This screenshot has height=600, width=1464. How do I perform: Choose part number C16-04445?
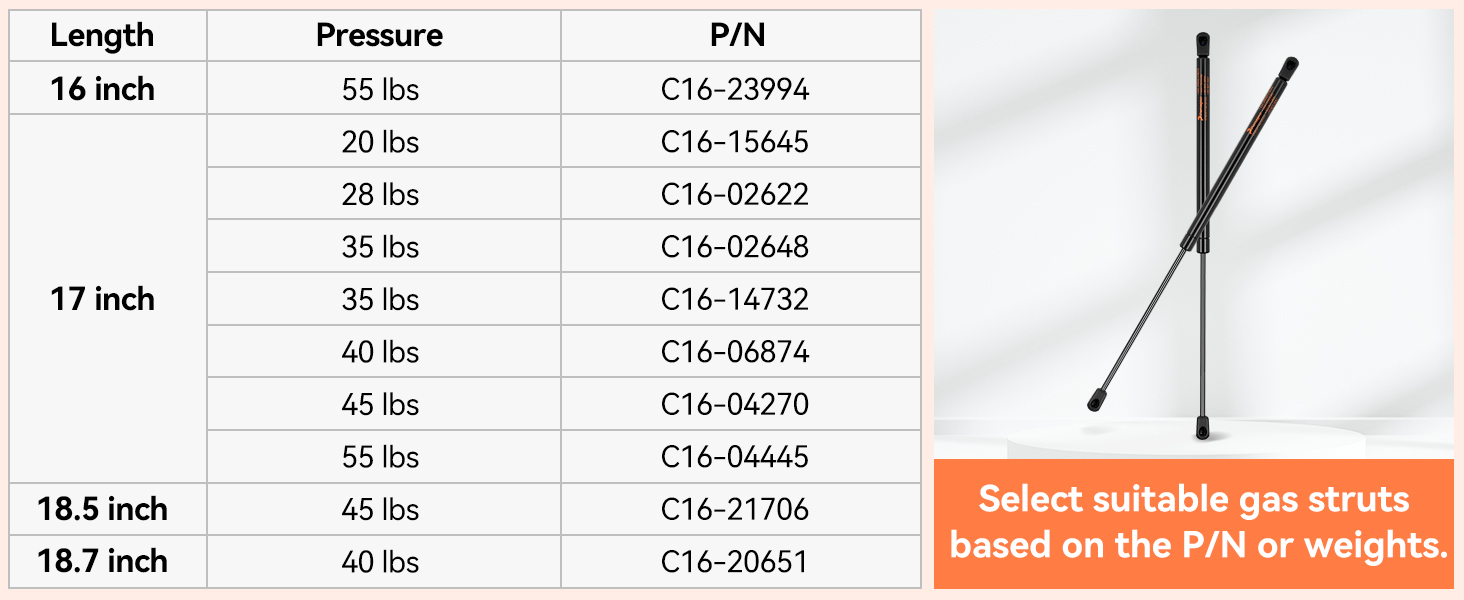coord(735,457)
